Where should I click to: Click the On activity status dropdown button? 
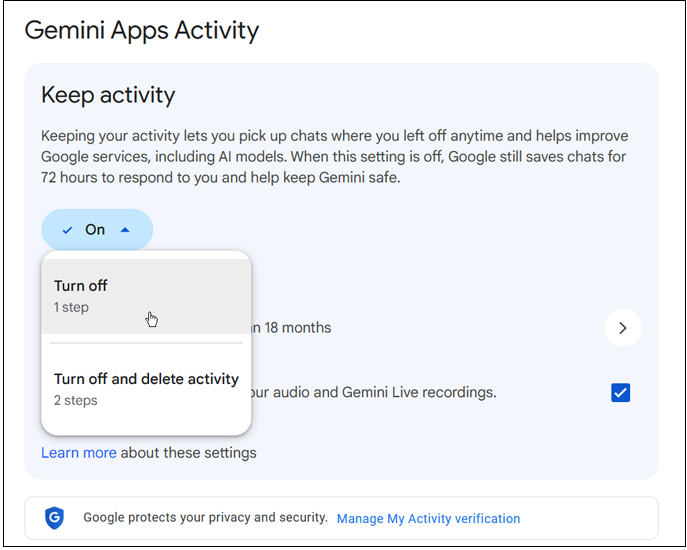pyautogui.click(x=96, y=230)
